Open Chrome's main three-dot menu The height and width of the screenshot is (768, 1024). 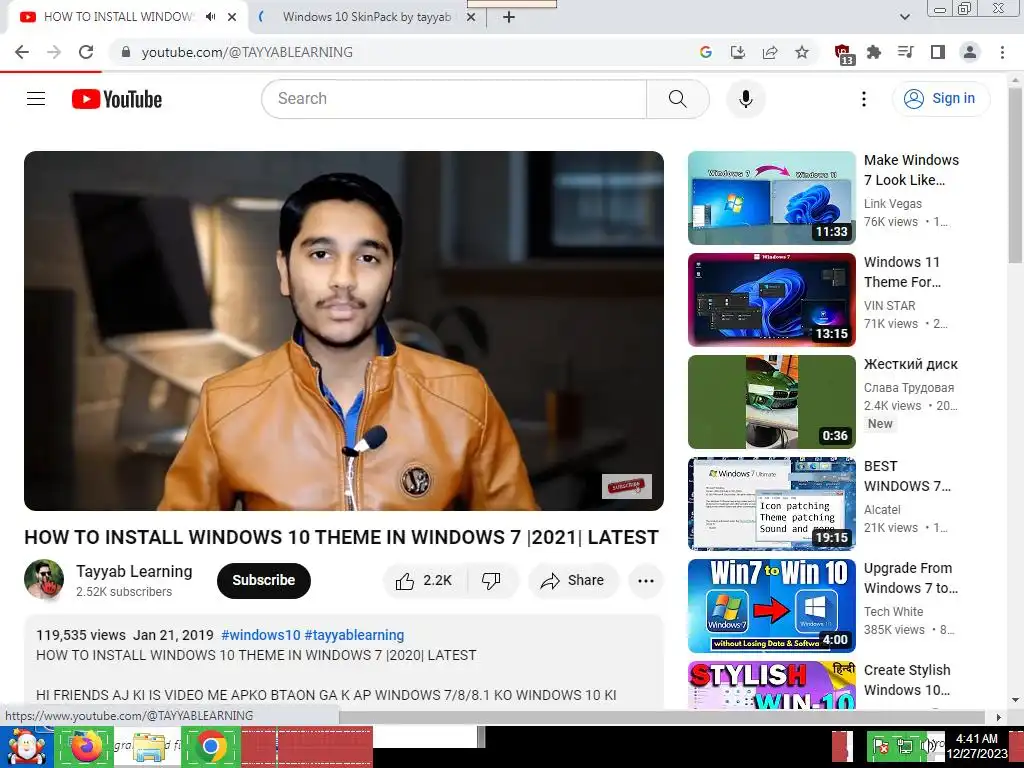(x=1002, y=52)
